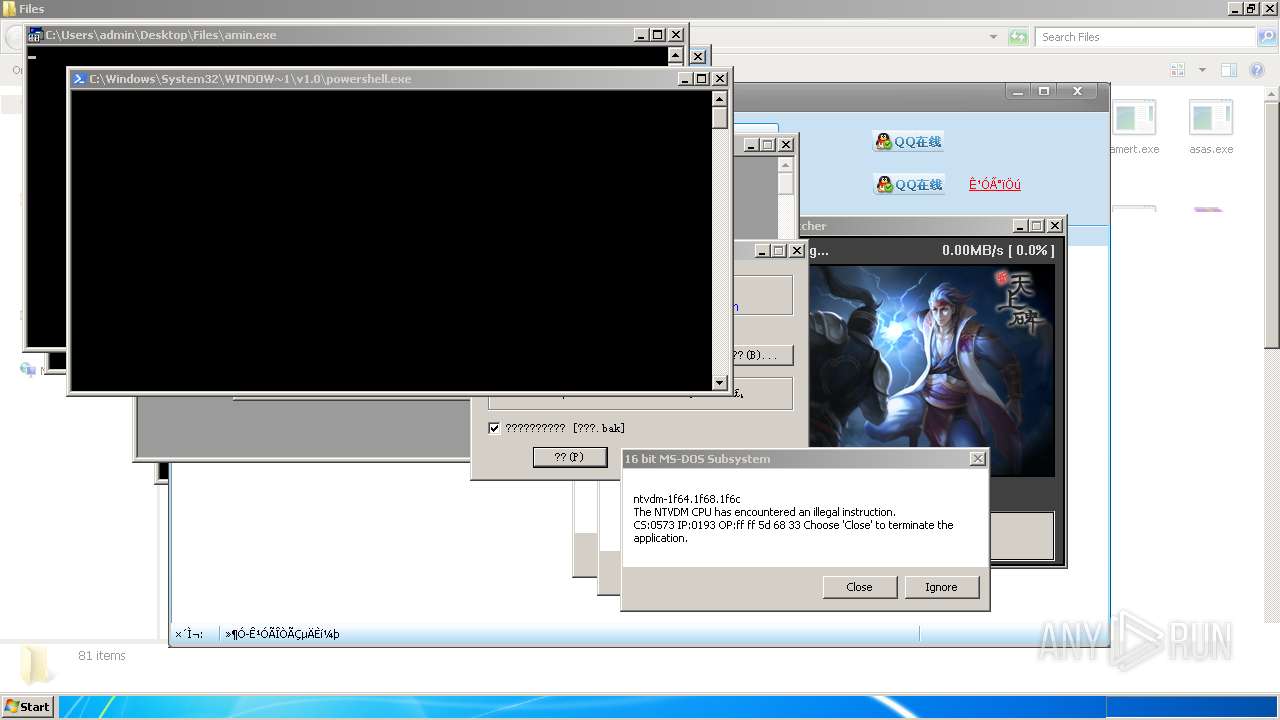Uncheck the [???.bak] checkbox
Viewport: 1280px width, 720px height.
(x=494, y=428)
